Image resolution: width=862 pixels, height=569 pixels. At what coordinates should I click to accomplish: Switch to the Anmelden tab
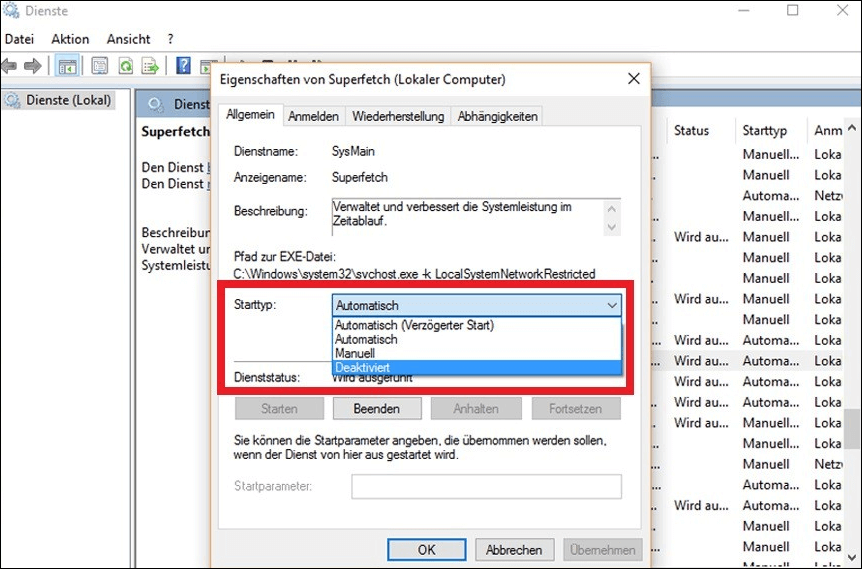pyautogui.click(x=313, y=116)
